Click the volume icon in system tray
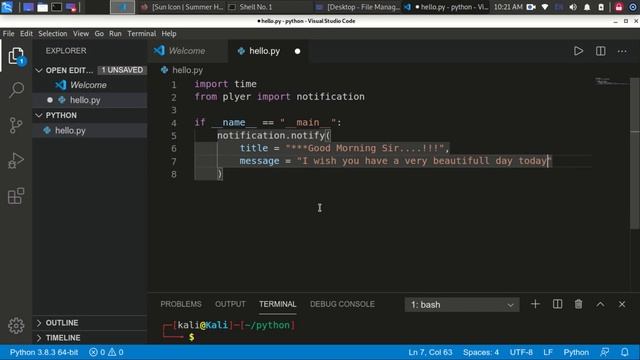The width and height of the screenshot is (640, 360). point(573,7)
